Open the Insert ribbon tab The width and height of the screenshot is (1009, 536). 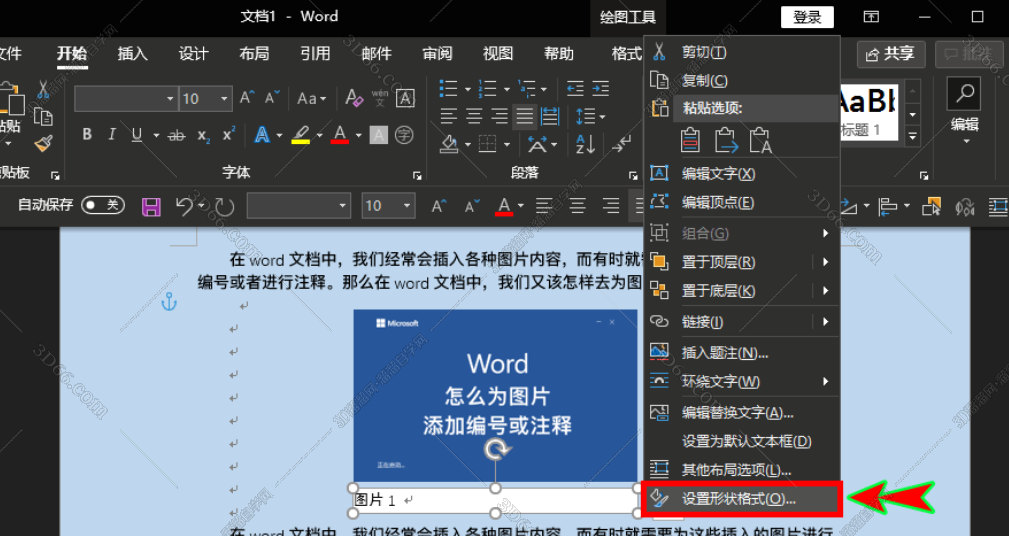133,53
